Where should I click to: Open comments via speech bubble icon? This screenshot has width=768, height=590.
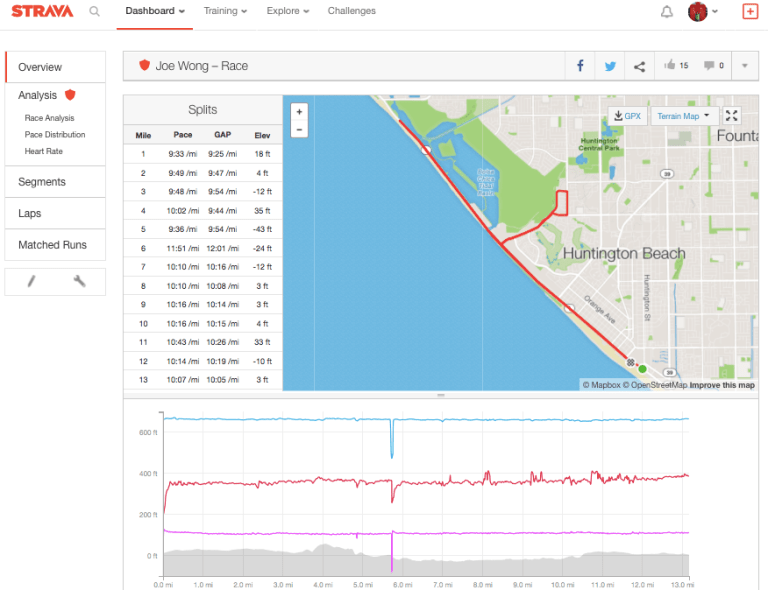pos(709,66)
